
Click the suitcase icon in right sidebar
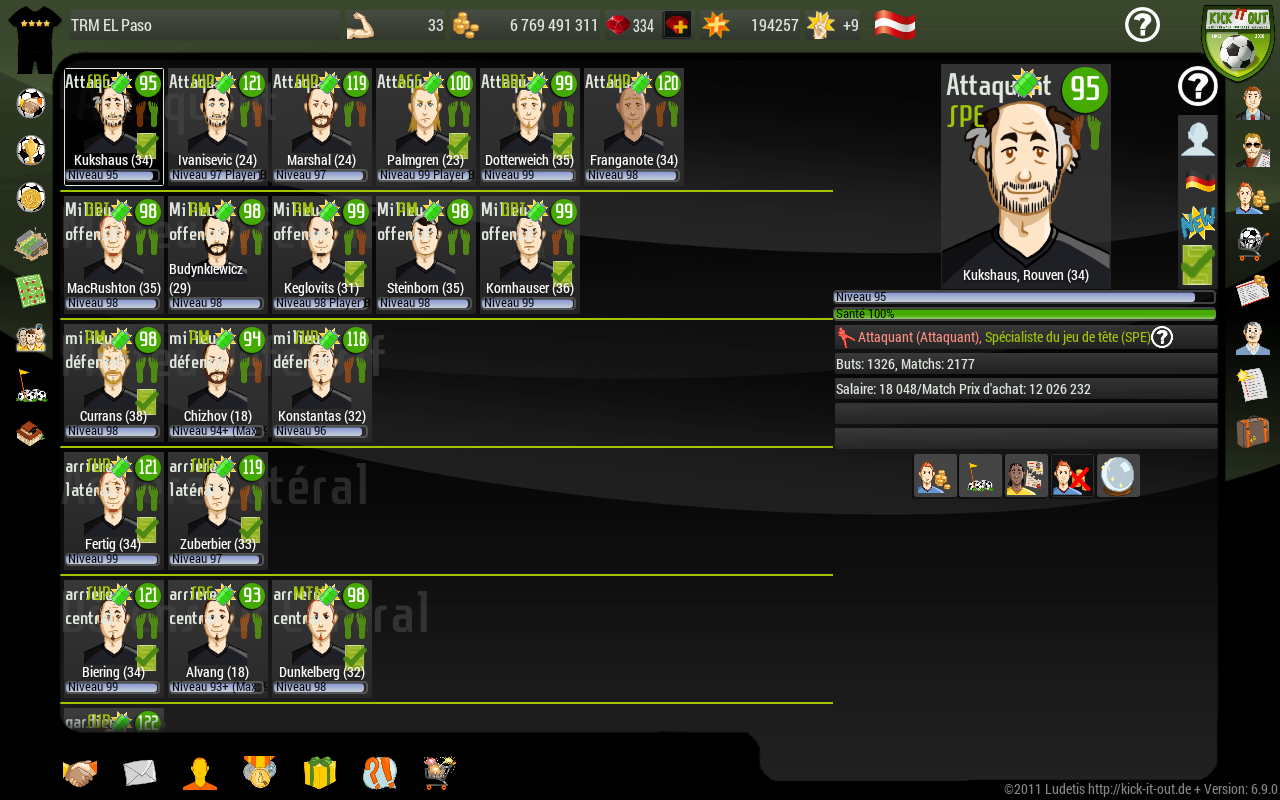pos(1252,432)
